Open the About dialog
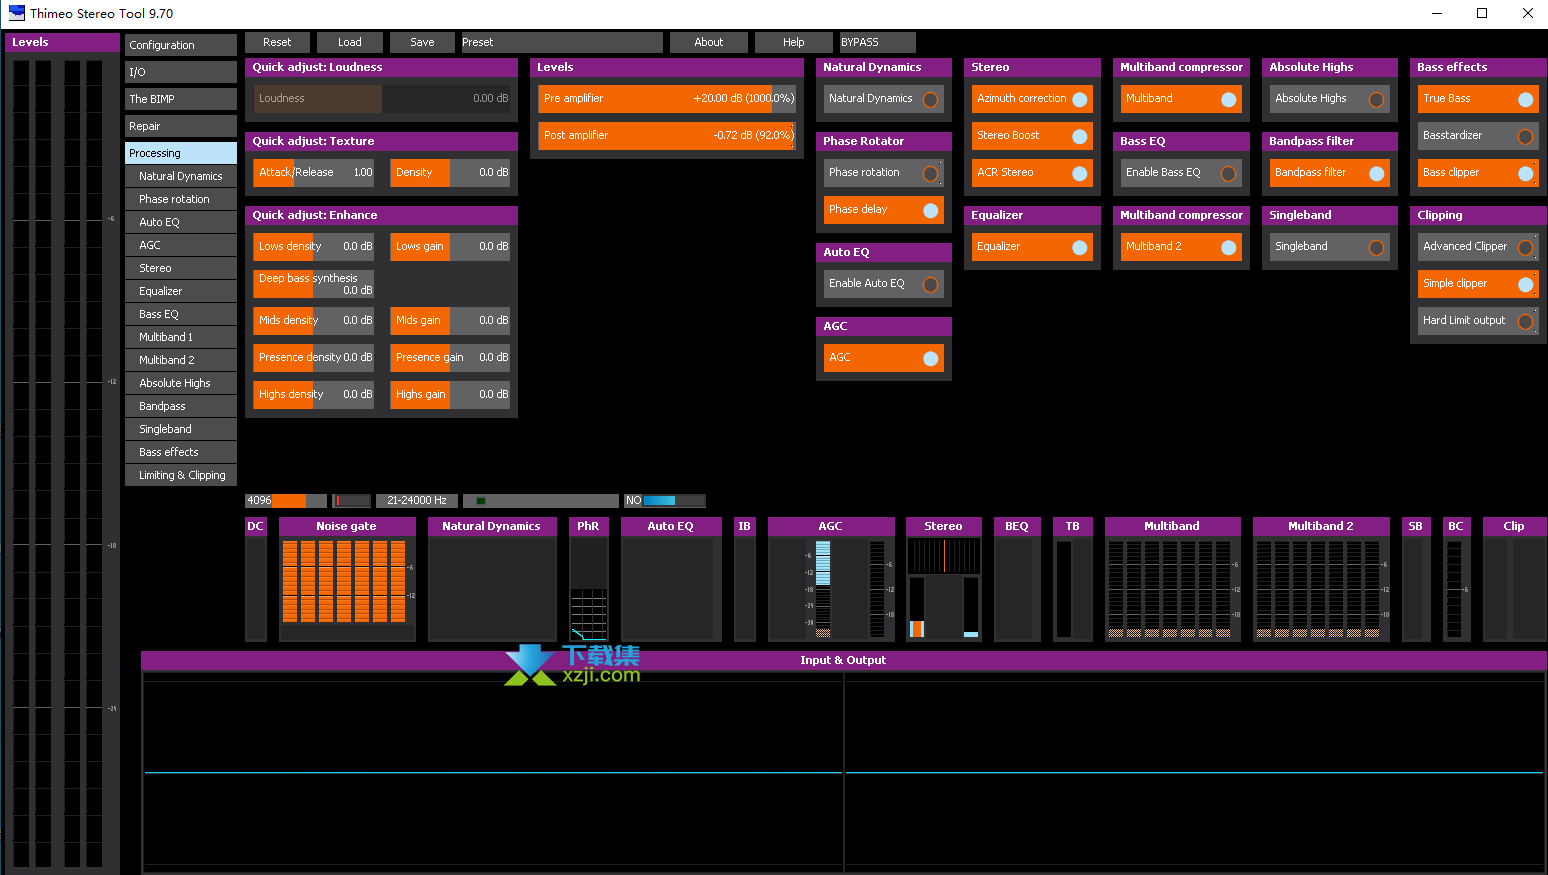The height and width of the screenshot is (875, 1548). pos(708,42)
